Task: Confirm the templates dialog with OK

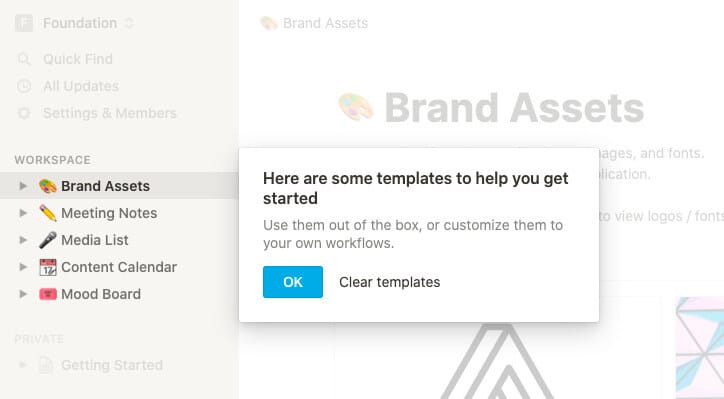Action: [293, 282]
